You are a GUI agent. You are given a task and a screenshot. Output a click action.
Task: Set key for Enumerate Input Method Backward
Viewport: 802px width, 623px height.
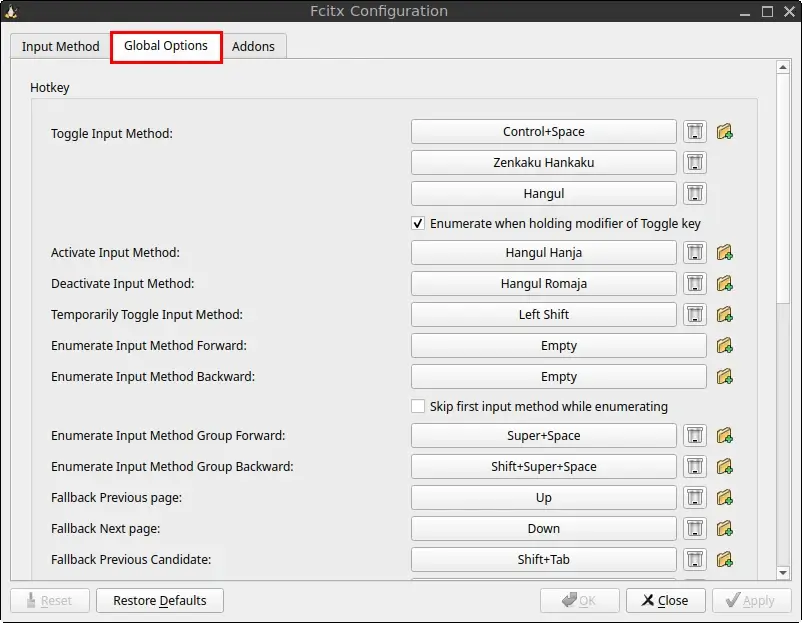[559, 377]
